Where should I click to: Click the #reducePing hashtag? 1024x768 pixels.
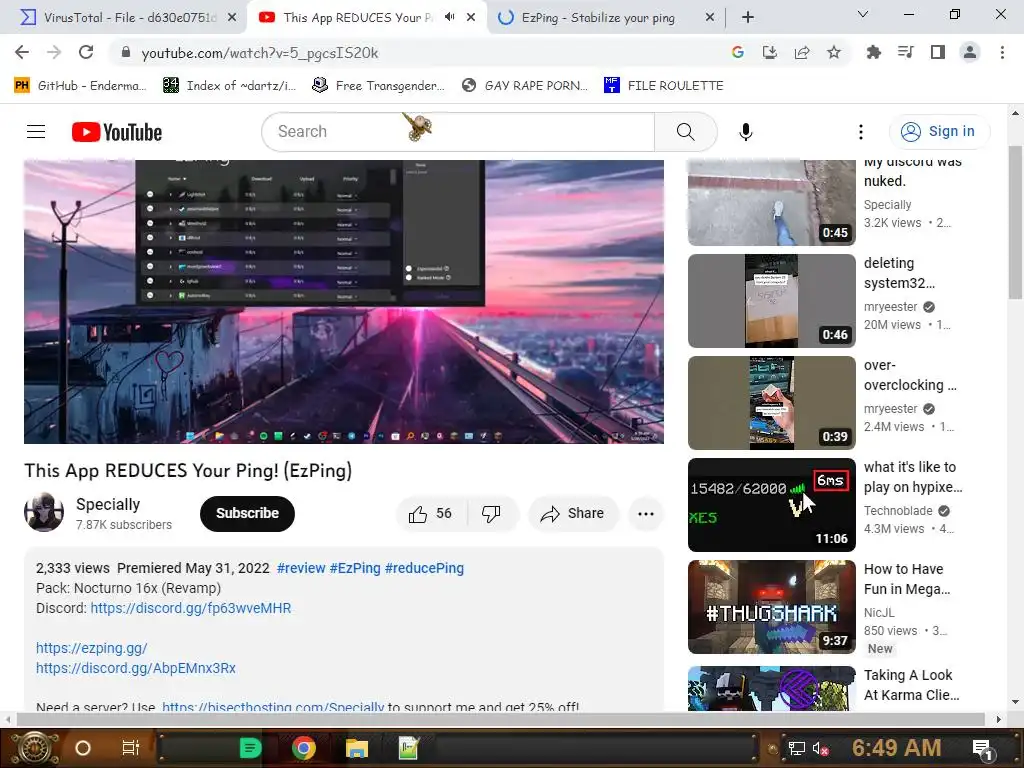point(424,568)
